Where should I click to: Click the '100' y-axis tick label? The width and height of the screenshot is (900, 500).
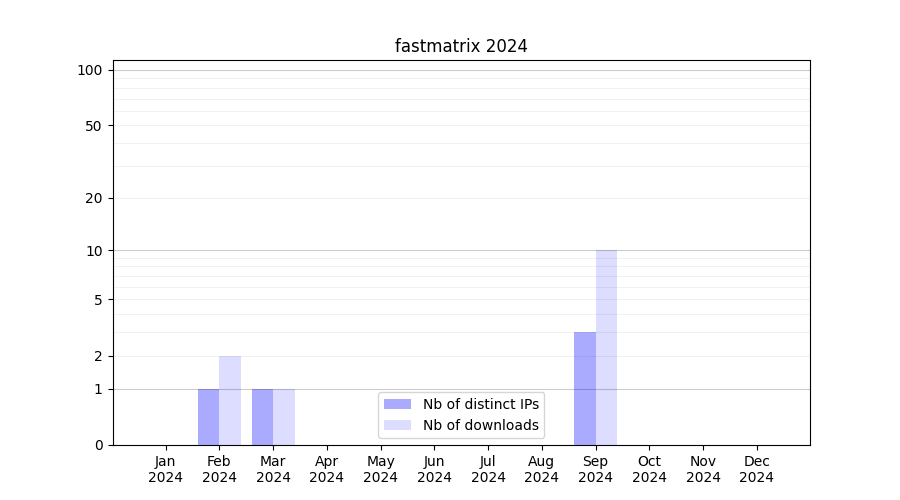tap(90, 70)
